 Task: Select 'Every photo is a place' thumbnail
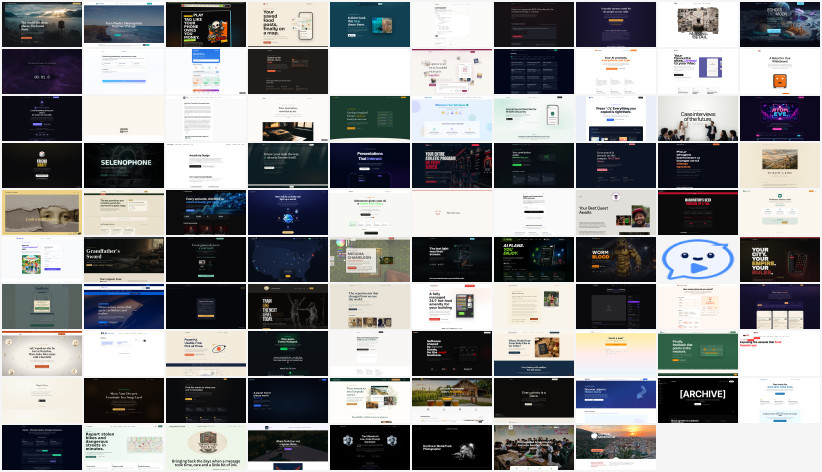534,401
